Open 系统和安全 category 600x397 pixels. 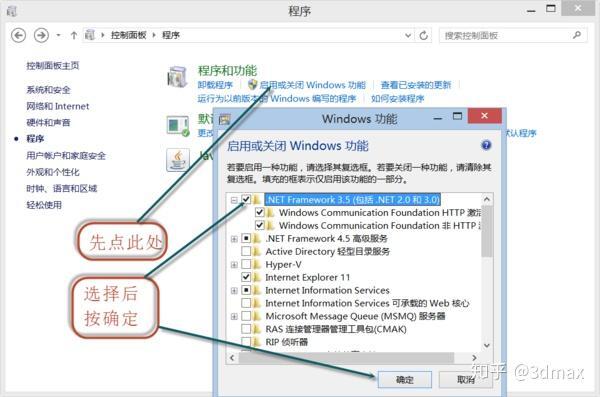click(x=48, y=90)
